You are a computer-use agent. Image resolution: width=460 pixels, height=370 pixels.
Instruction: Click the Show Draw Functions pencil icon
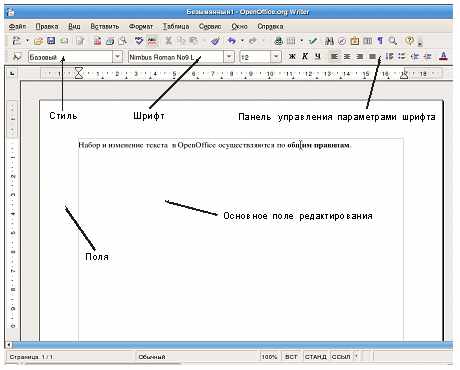click(313, 41)
